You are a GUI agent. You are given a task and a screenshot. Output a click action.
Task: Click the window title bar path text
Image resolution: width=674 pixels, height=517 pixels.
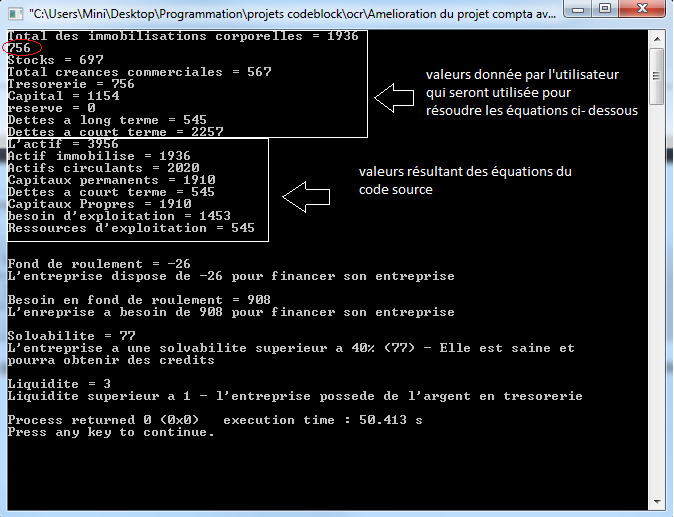click(292, 14)
